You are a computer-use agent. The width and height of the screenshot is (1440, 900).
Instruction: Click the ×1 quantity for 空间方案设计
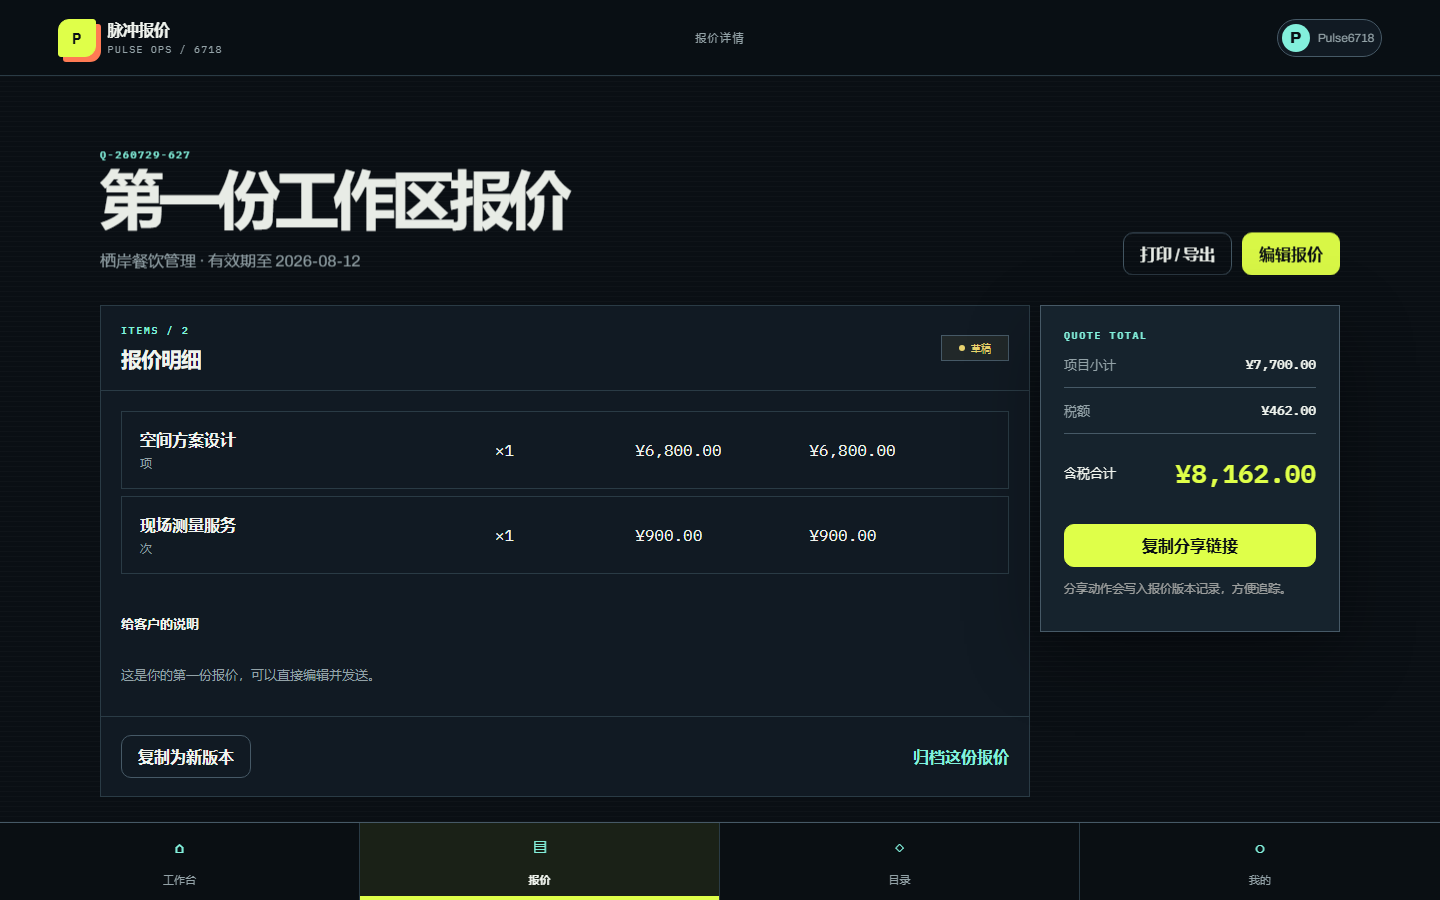coord(504,451)
